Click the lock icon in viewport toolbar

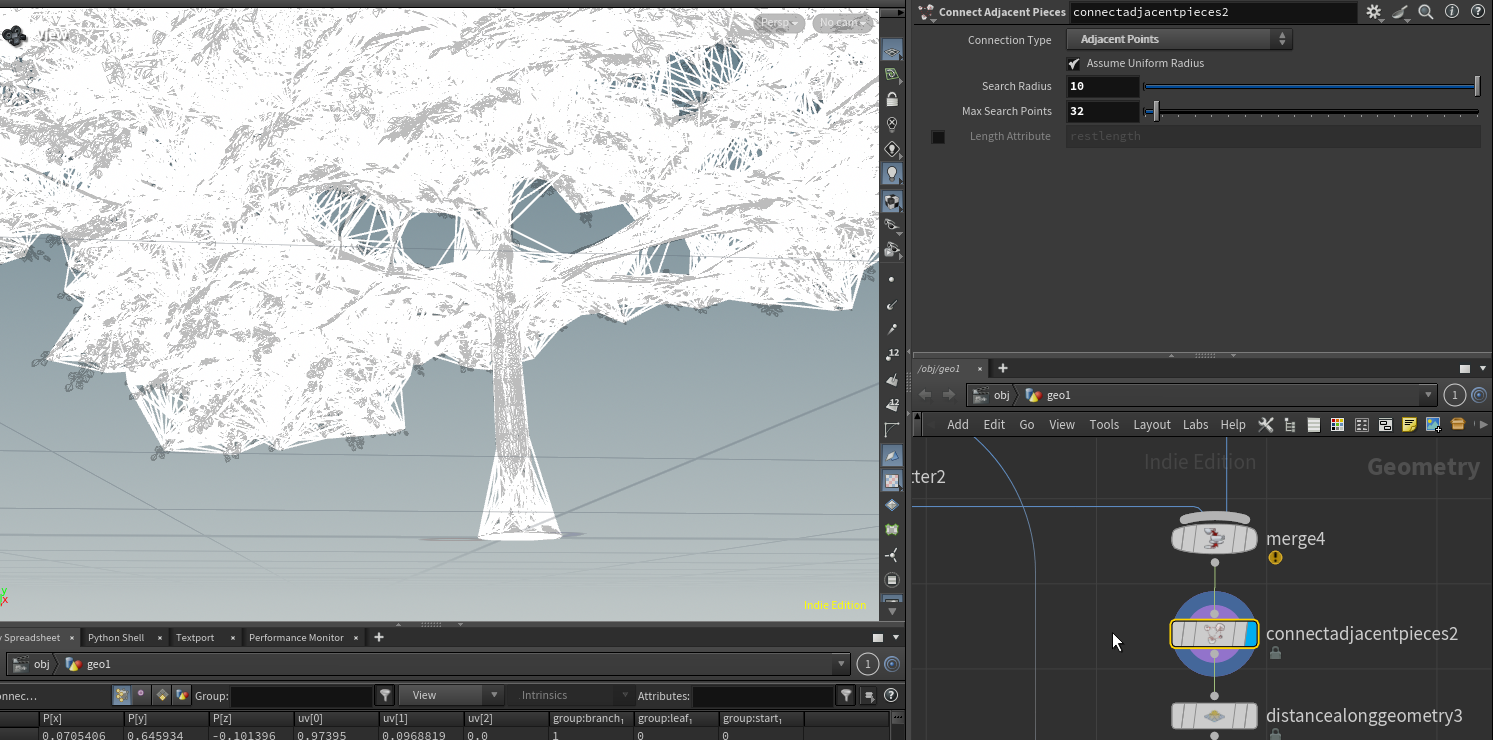[x=892, y=100]
